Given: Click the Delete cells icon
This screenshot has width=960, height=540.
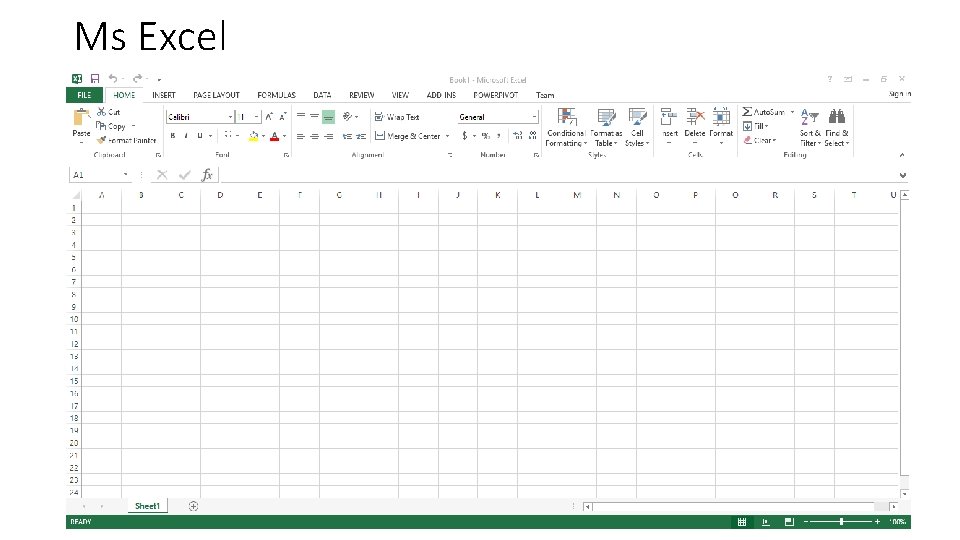Looking at the screenshot, I should [695, 116].
